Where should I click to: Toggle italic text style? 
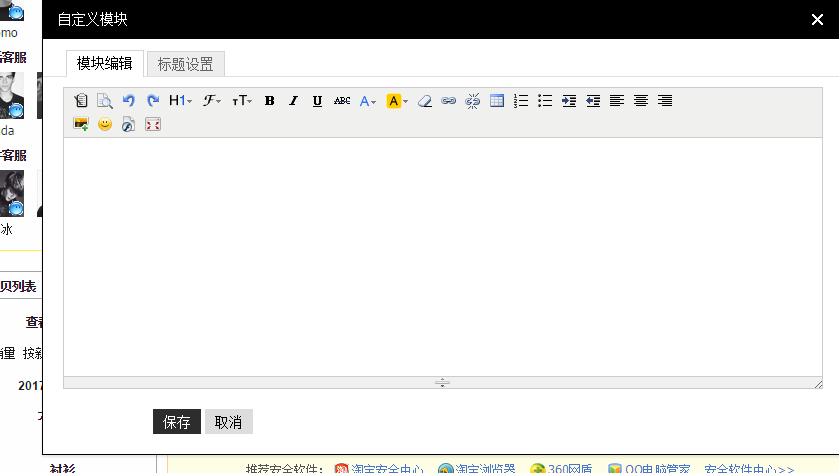click(293, 101)
